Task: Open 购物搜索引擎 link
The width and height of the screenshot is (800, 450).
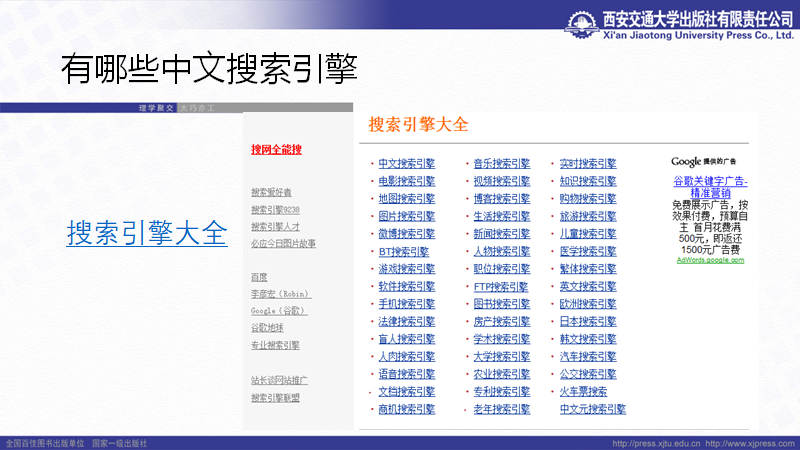Action: pyautogui.click(x=588, y=198)
